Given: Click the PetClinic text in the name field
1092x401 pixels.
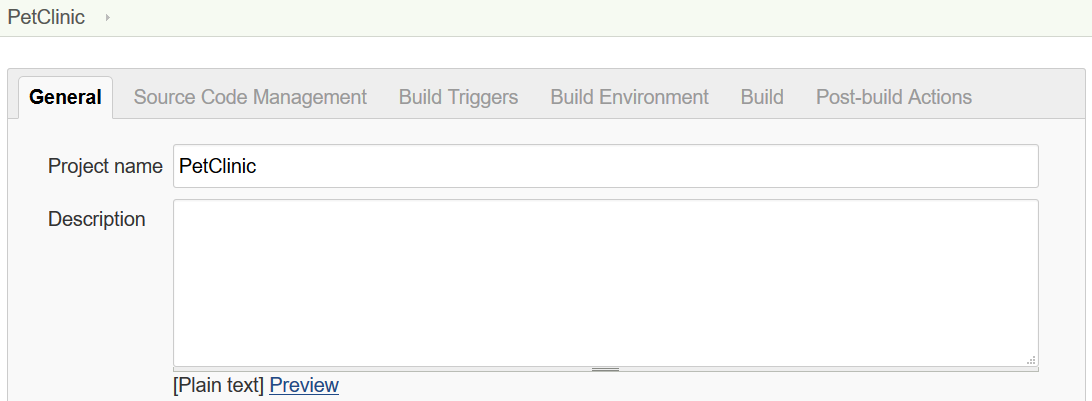Looking at the screenshot, I should pyautogui.click(x=218, y=166).
